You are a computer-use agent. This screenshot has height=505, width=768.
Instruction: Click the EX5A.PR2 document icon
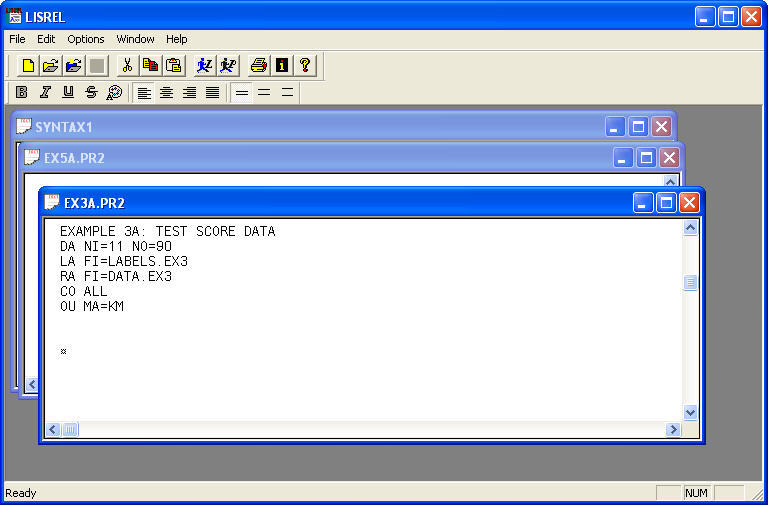coord(32,157)
